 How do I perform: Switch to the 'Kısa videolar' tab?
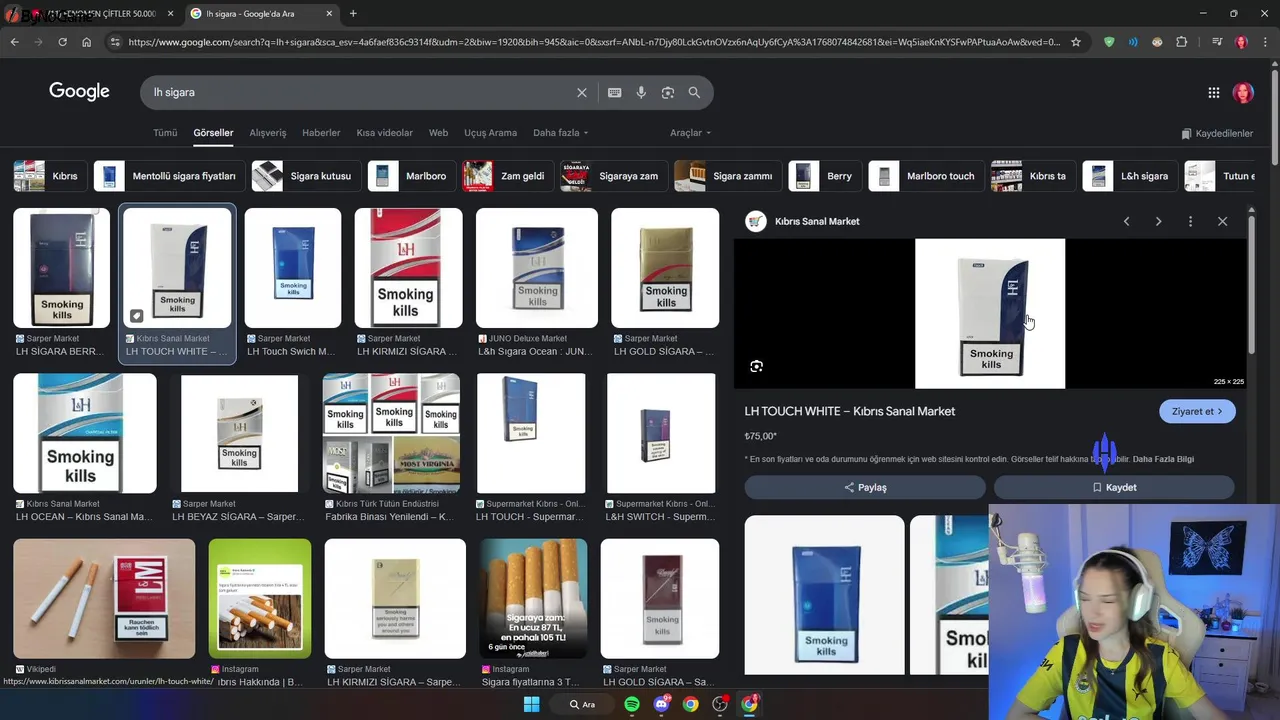pos(385,132)
